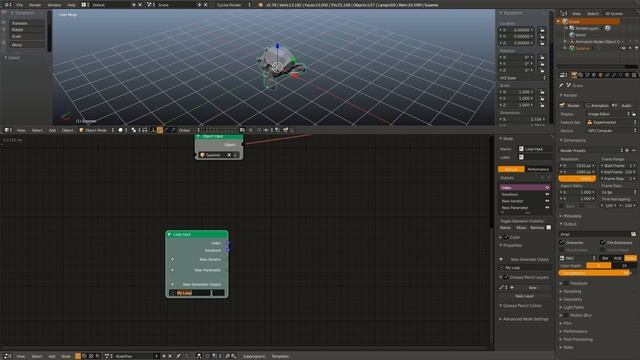
Task: Toggle visibility eye of New Parameter output
Action: point(547,207)
